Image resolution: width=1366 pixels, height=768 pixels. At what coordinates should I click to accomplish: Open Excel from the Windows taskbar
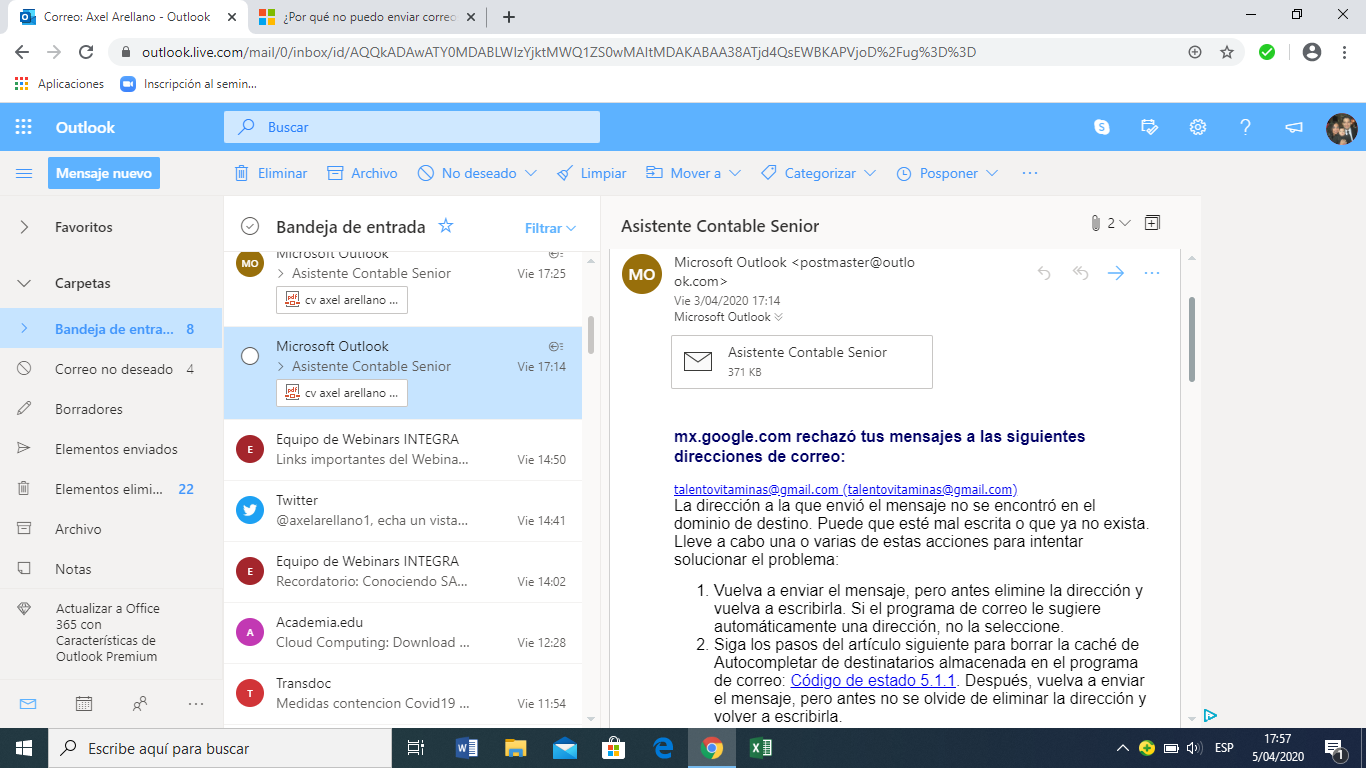pos(761,748)
